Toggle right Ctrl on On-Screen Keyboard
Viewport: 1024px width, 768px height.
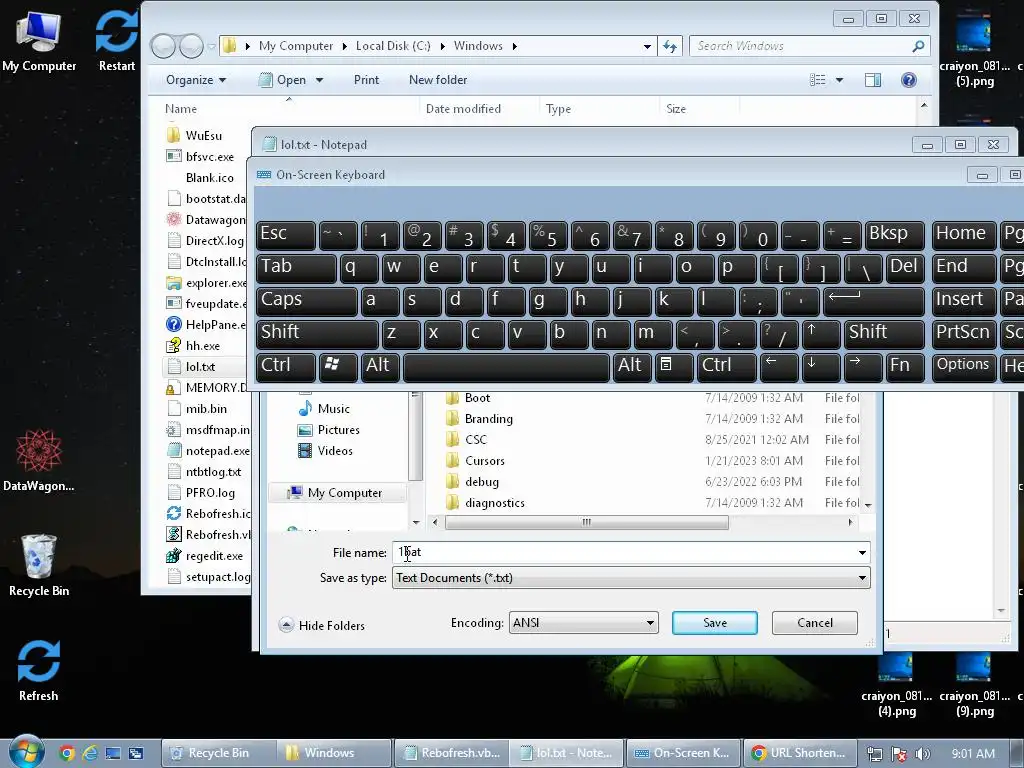[x=726, y=366]
